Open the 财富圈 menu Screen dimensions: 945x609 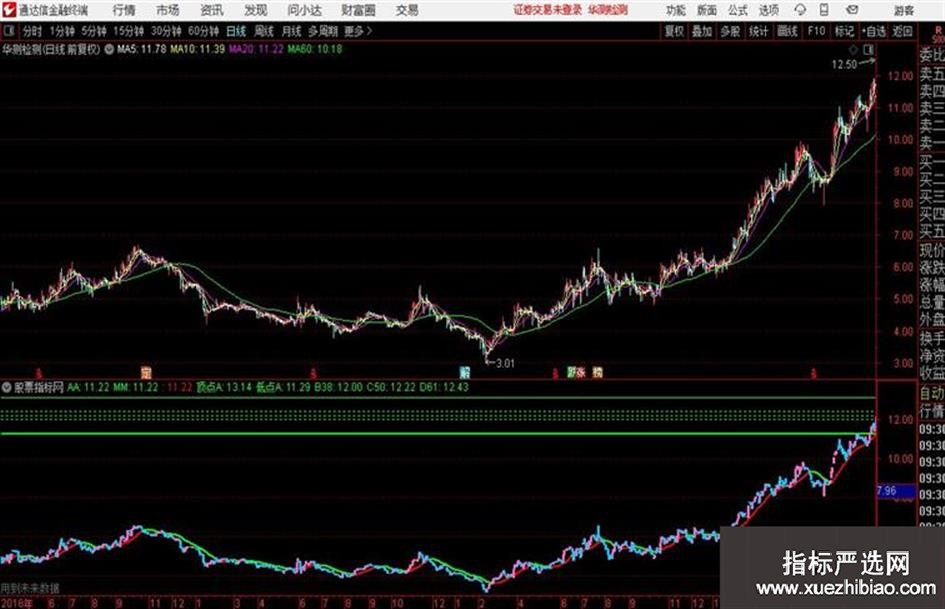[358, 10]
